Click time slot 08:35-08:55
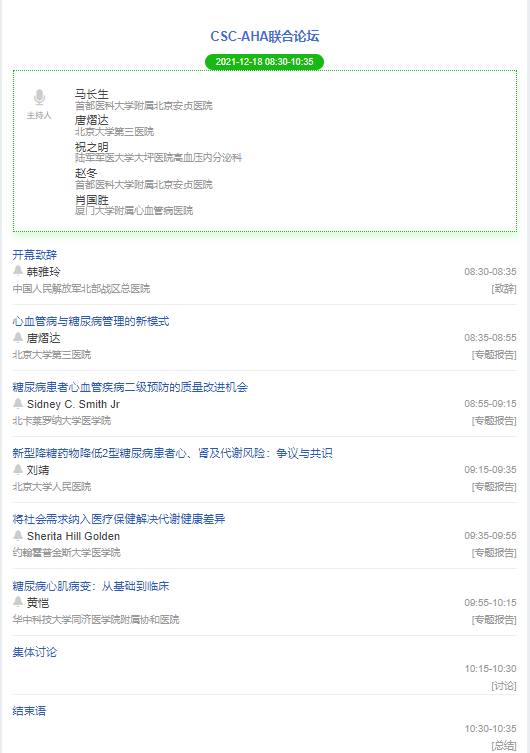Screen dimensions: 530x753 click(x=490, y=338)
